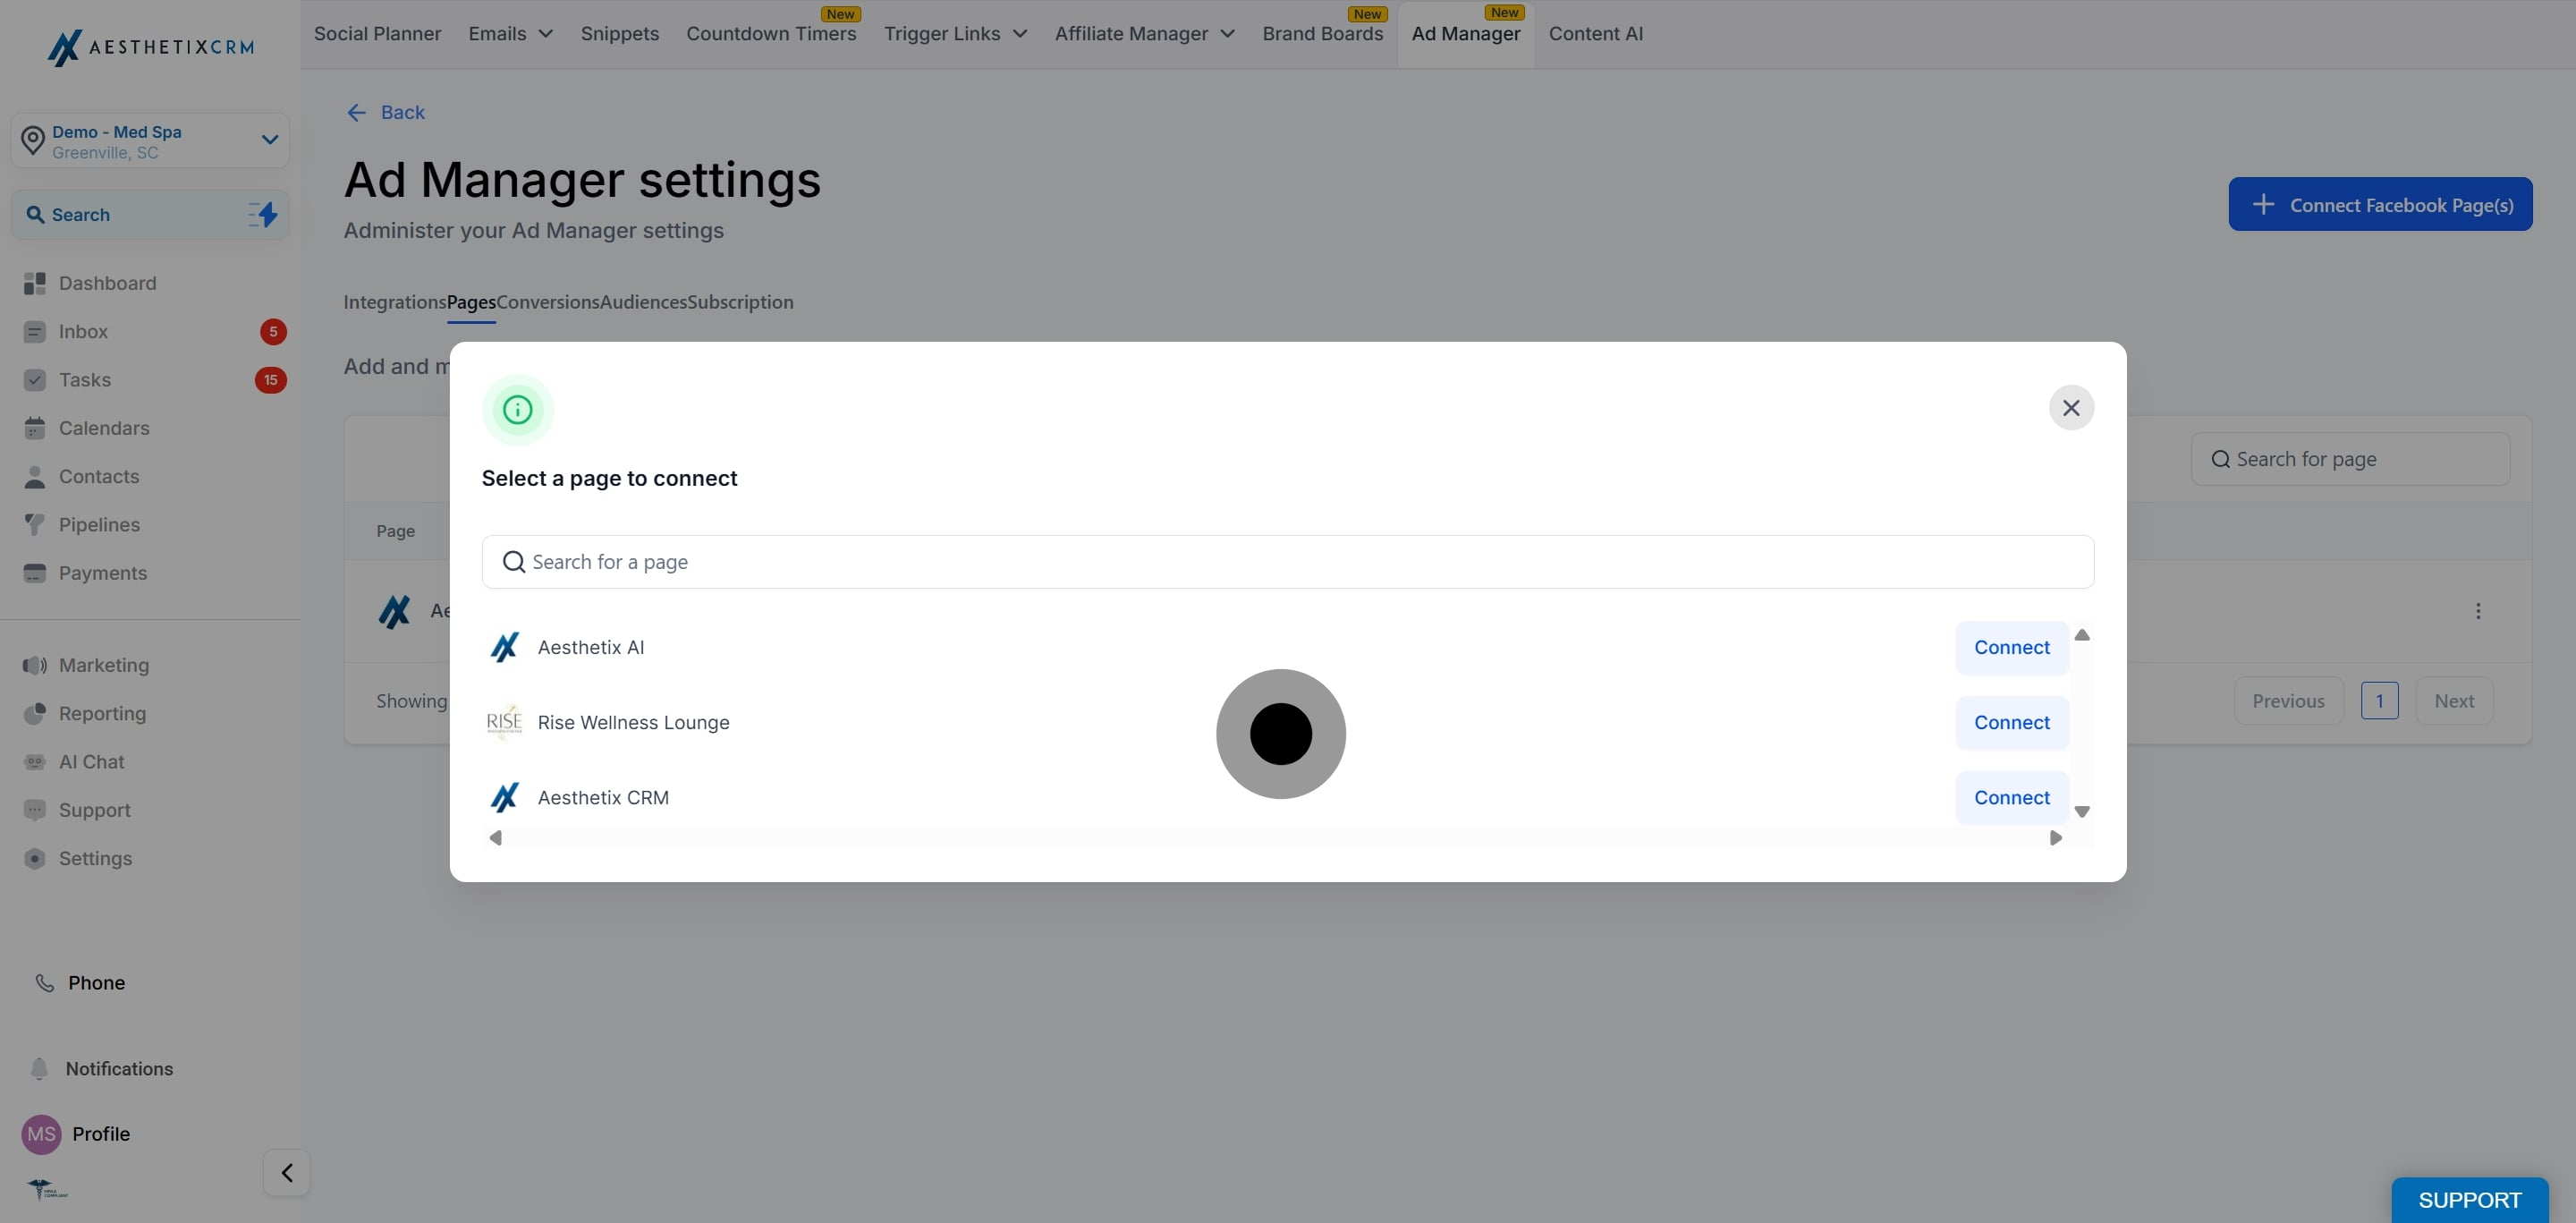Open the Brand Boards tab
The height and width of the screenshot is (1223, 2576).
[1322, 34]
